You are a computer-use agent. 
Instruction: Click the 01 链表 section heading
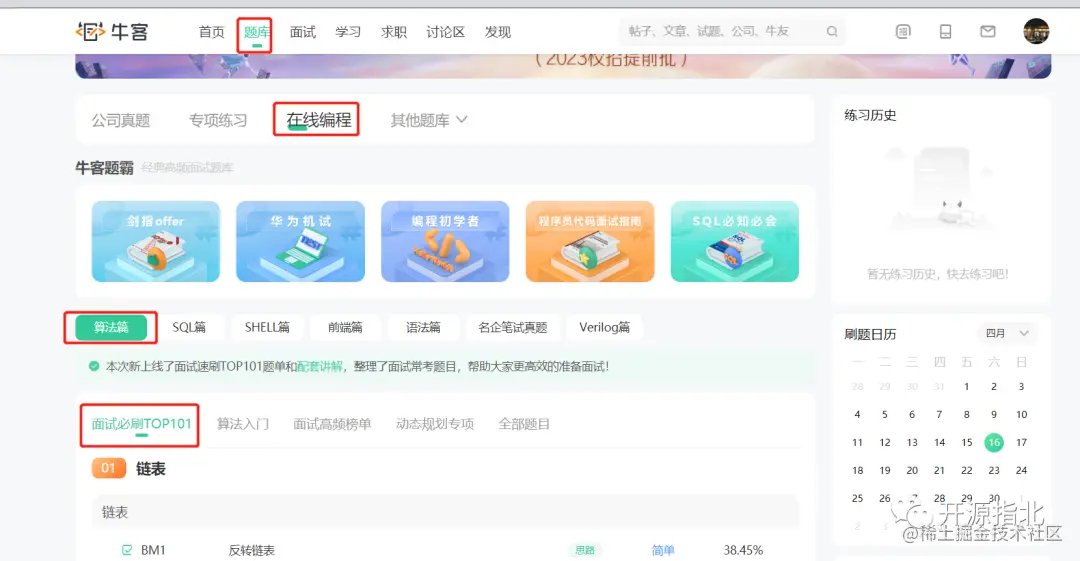[x=129, y=469]
